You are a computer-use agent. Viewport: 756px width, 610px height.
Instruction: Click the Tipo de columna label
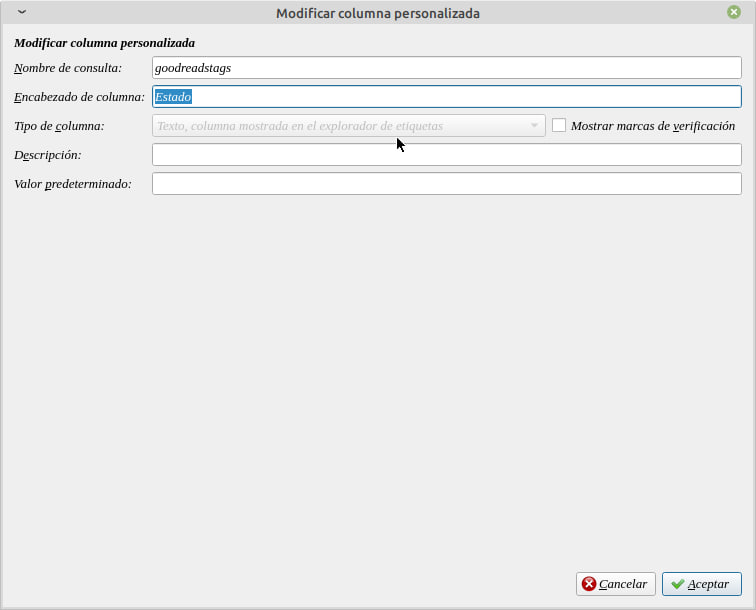click(x=59, y=126)
